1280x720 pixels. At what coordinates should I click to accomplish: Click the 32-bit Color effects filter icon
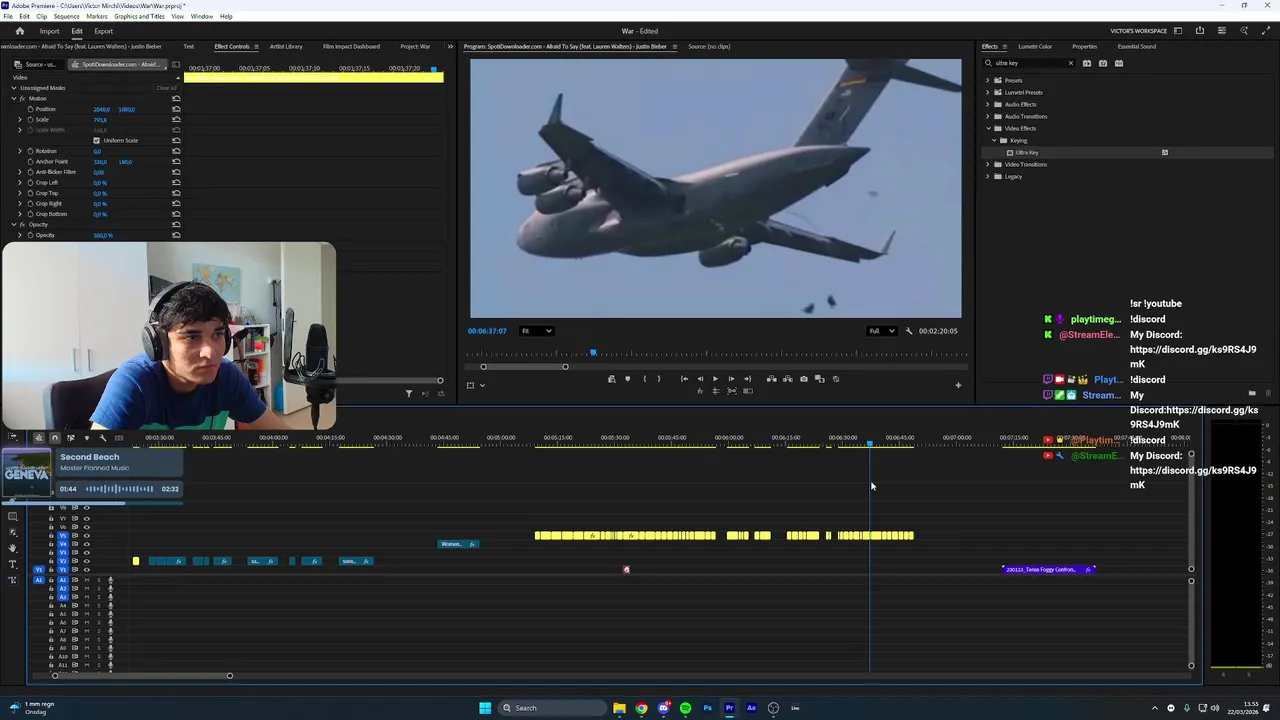(1103, 63)
